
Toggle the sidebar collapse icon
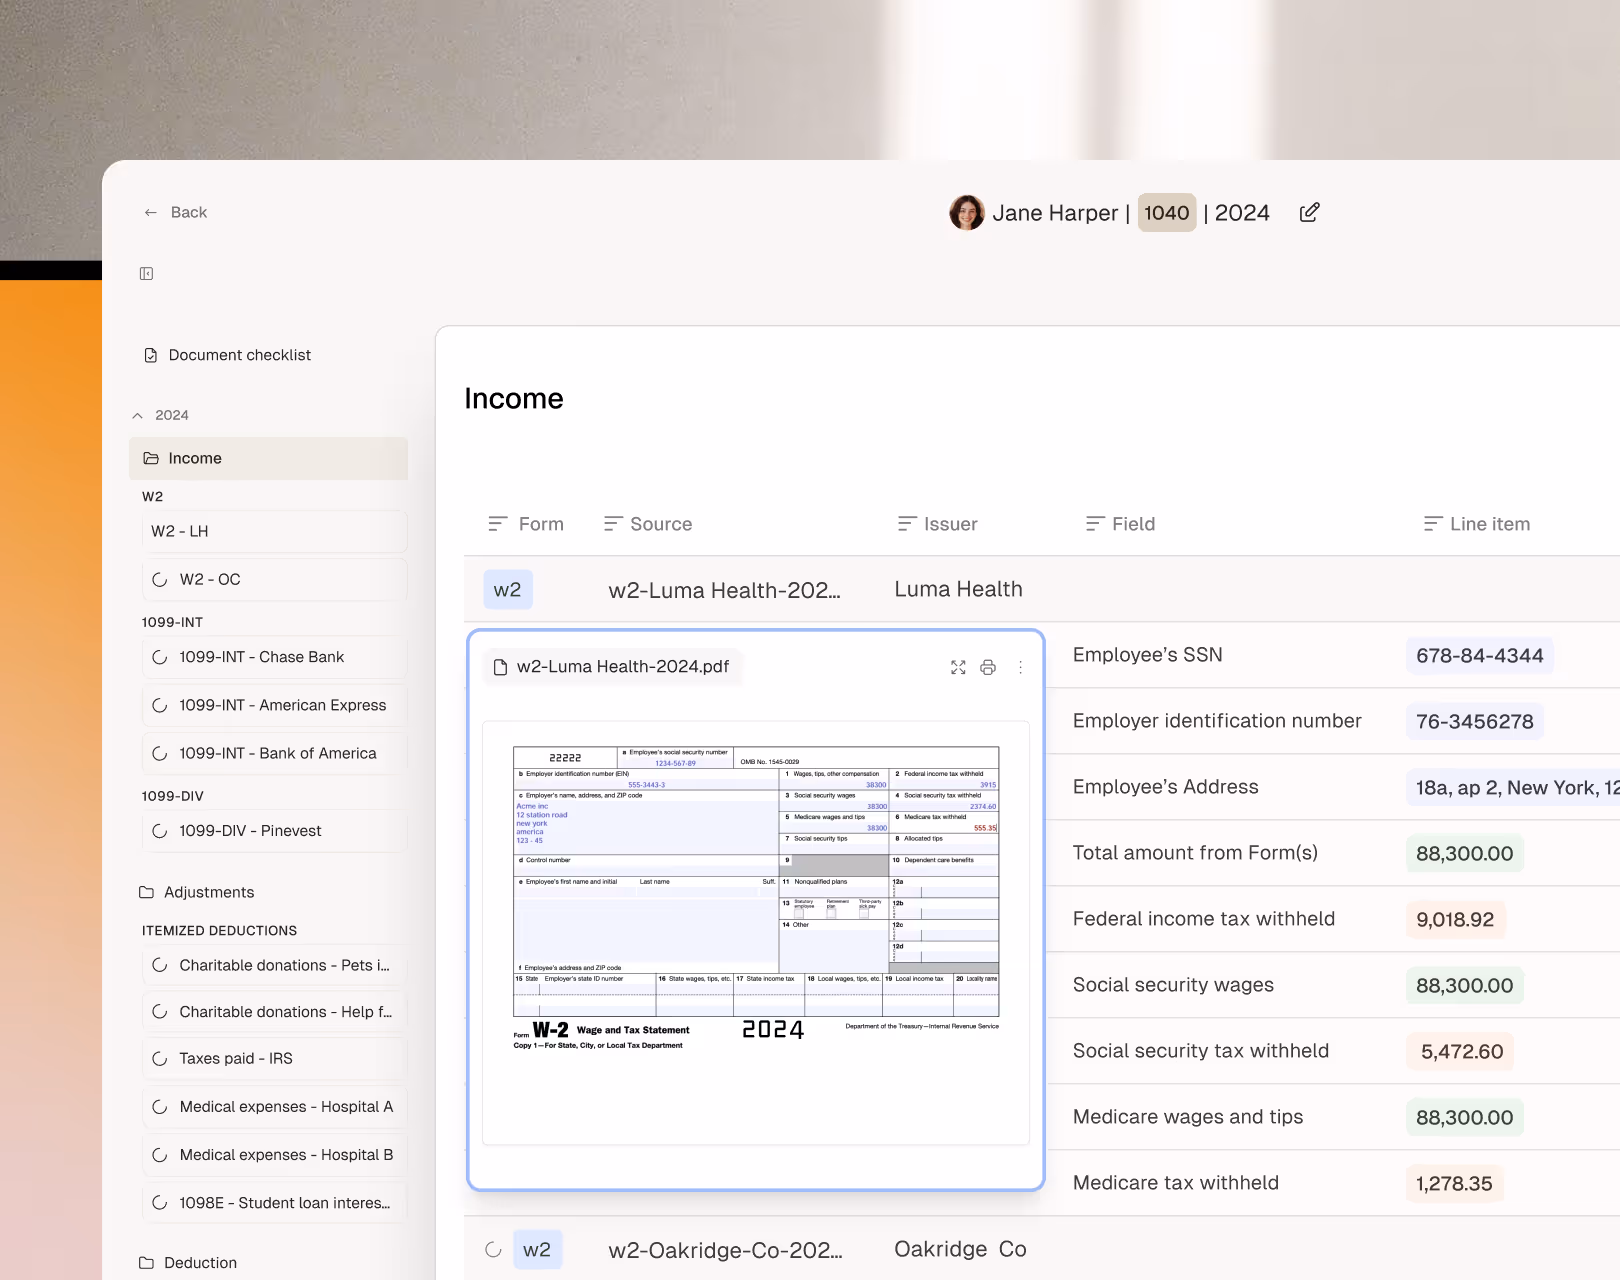(x=146, y=274)
